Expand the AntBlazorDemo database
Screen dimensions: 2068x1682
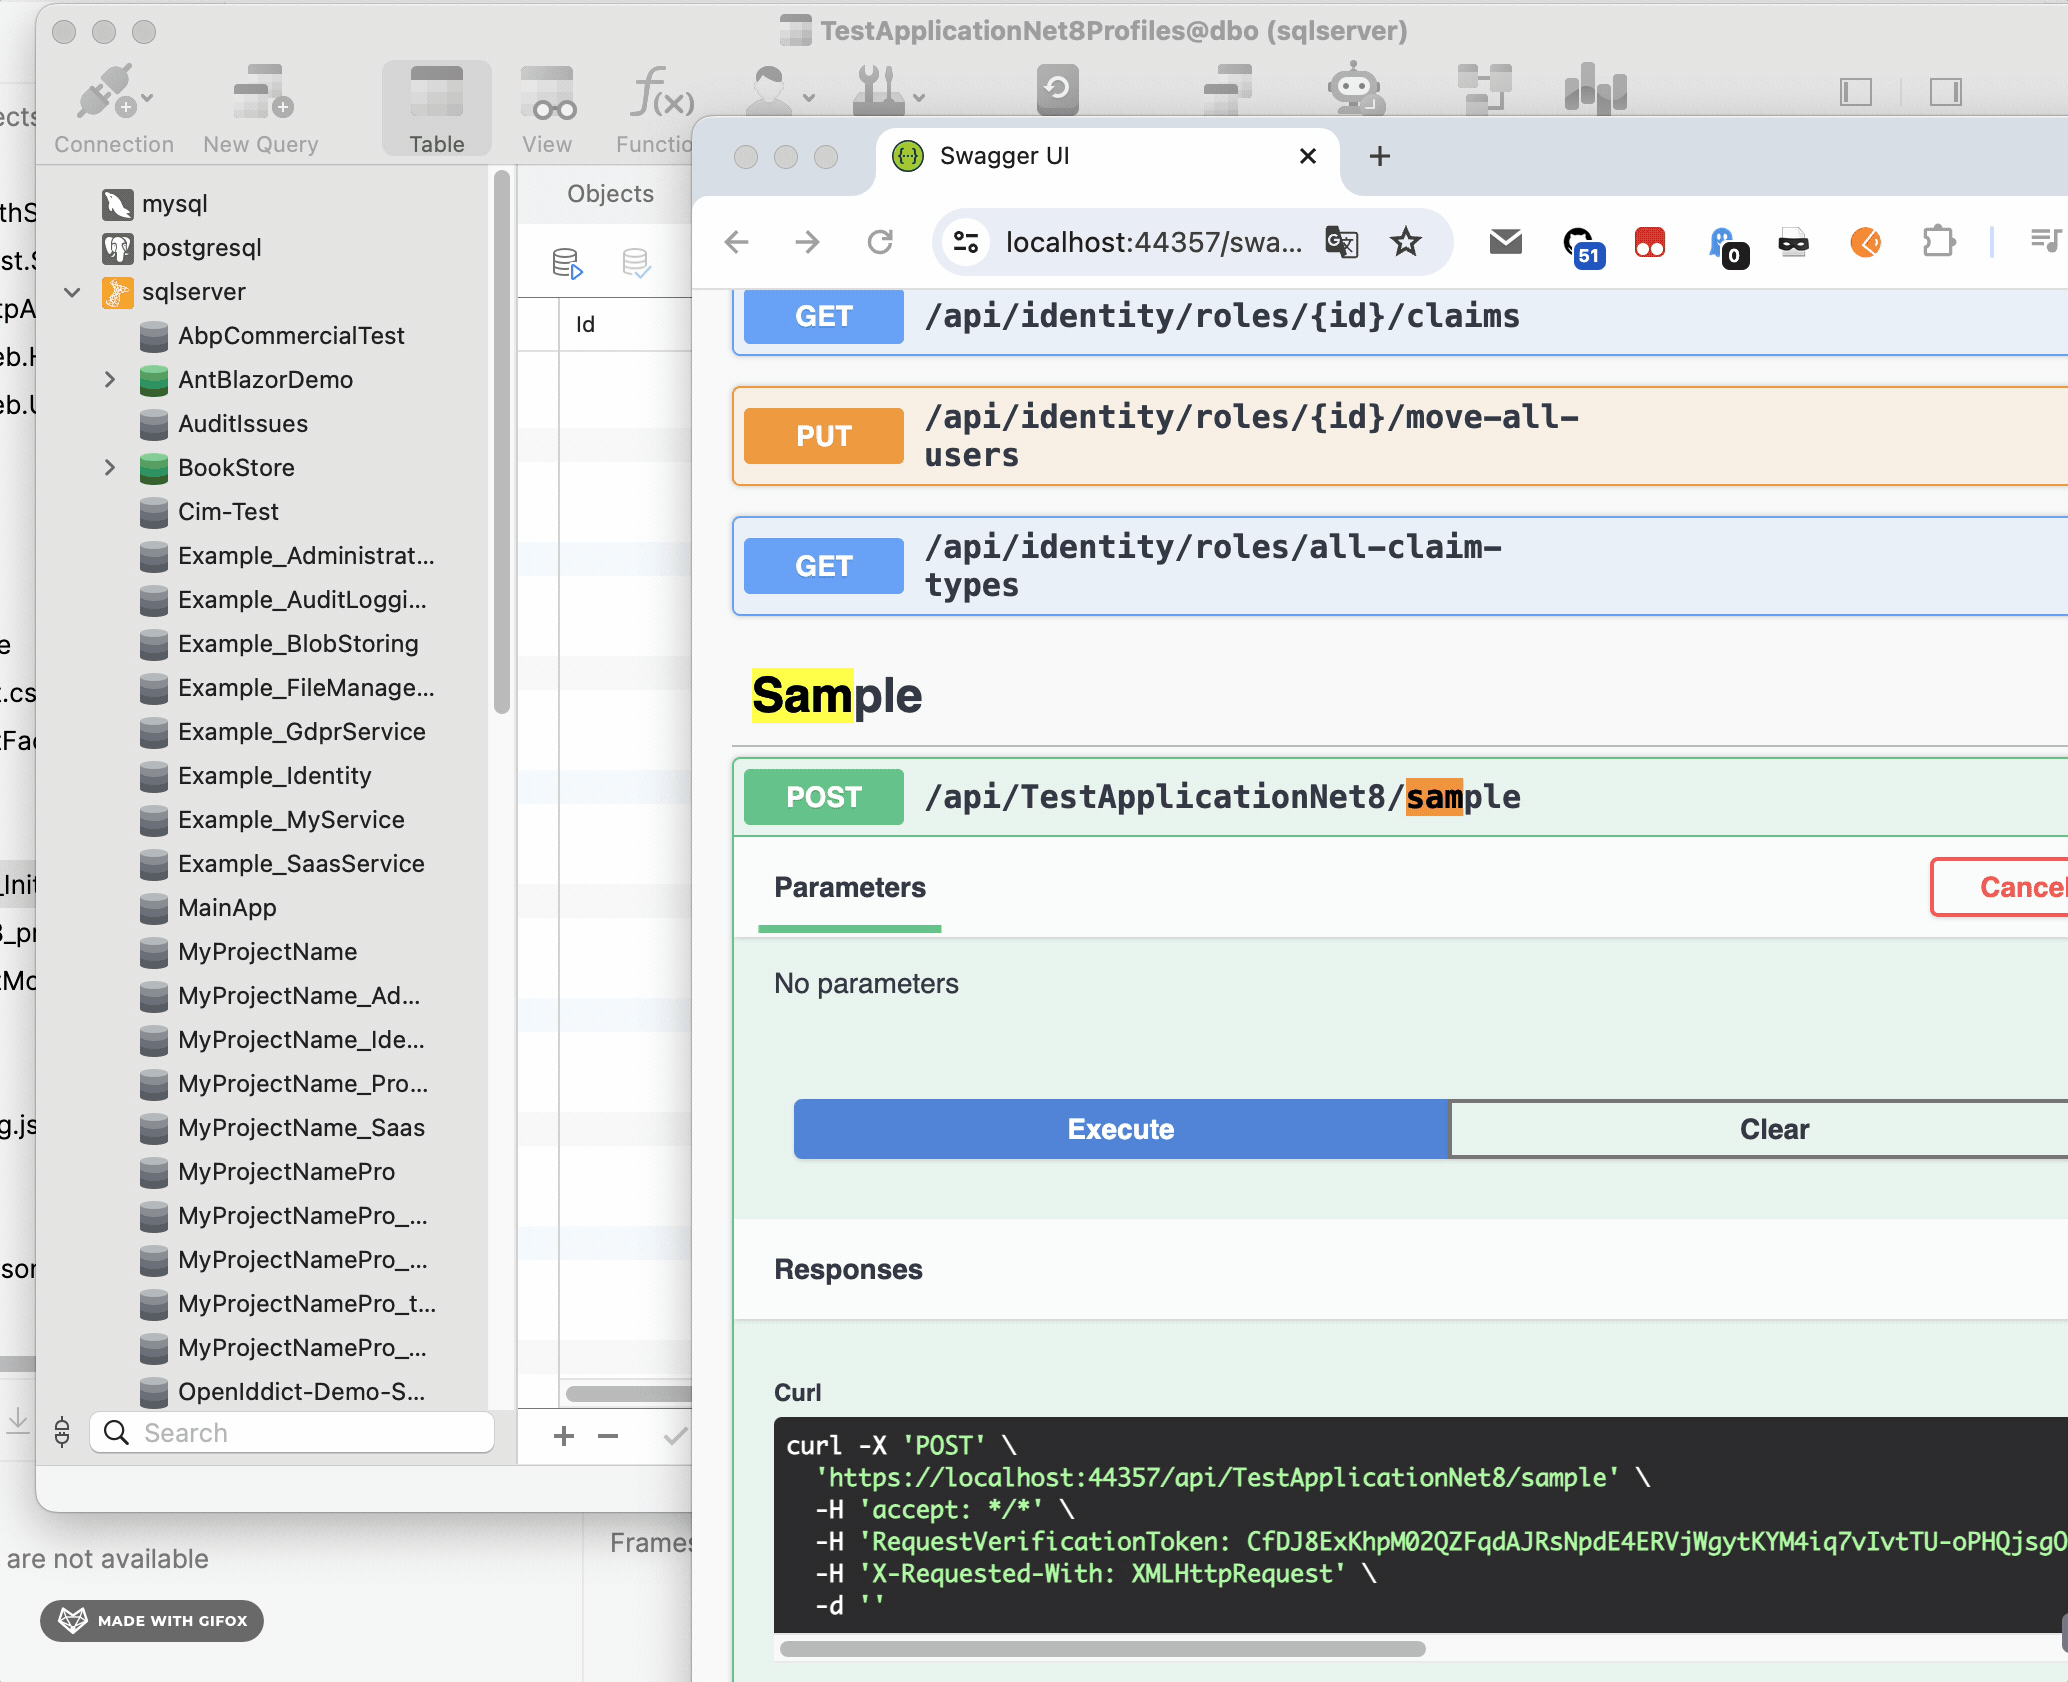(110, 380)
